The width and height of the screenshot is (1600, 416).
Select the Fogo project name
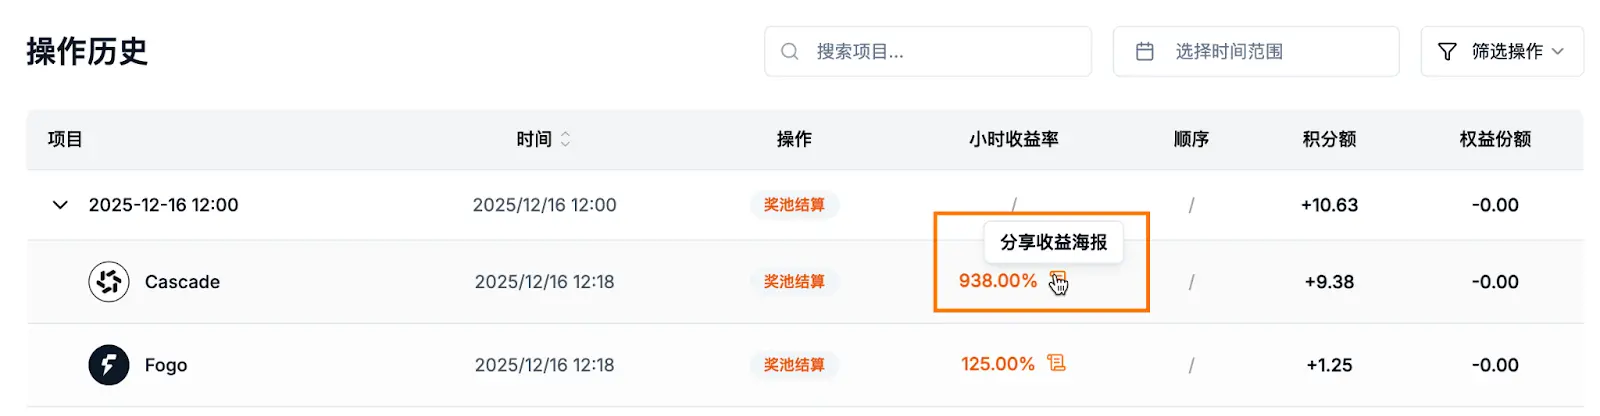tap(166, 365)
